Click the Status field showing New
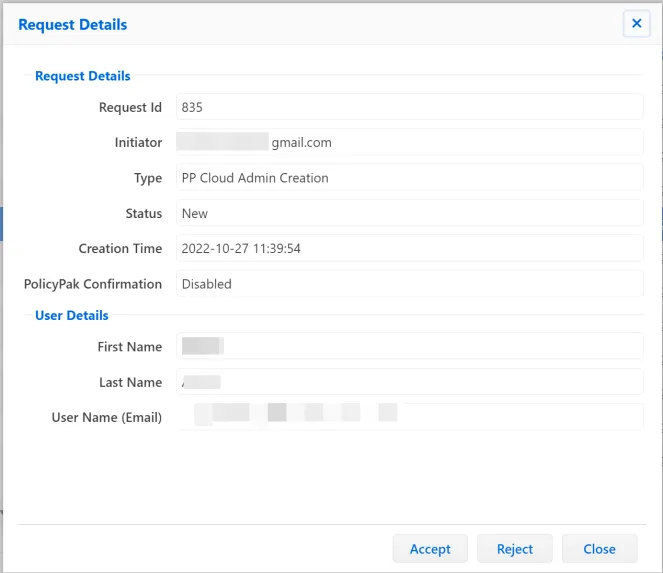663x573 pixels. pyautogui.click(x=409, y=213)
